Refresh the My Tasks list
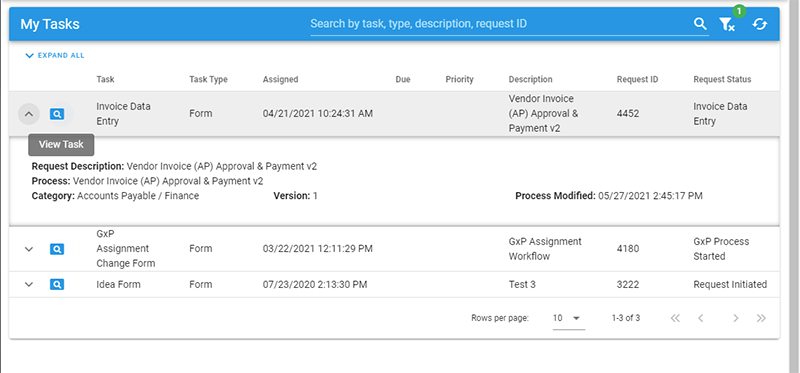Image resolution: width=800 pixels, height=373 pixels. (x=760, y=24)
